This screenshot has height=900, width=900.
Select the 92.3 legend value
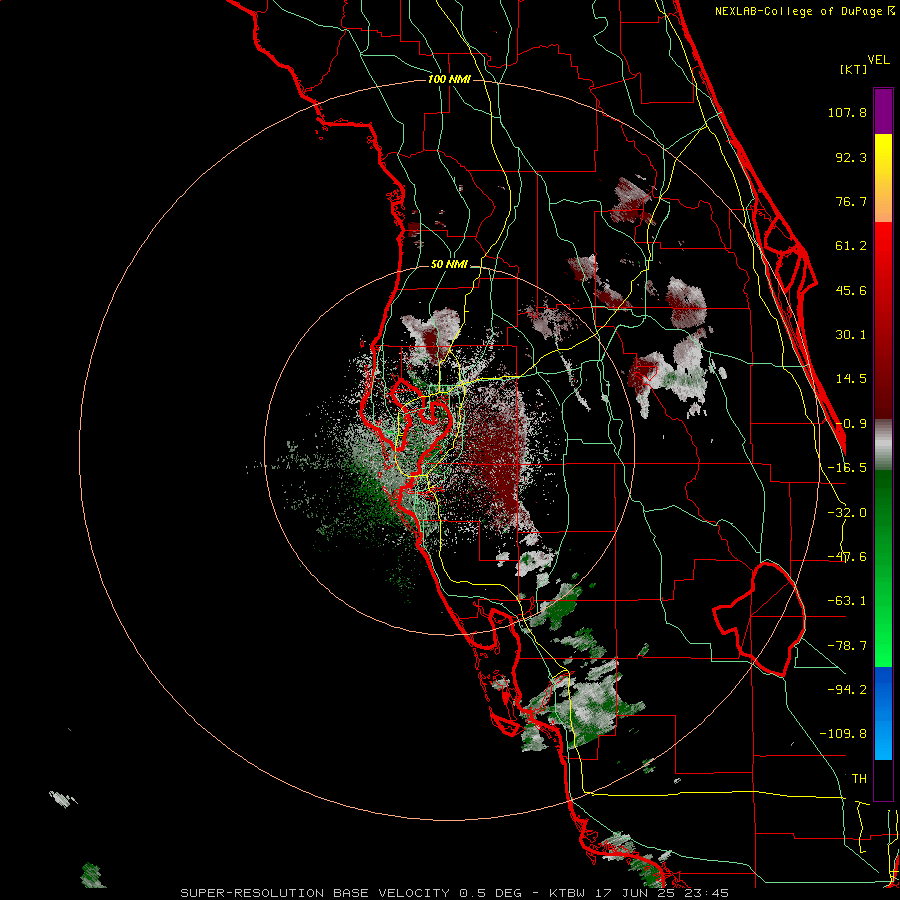coord(851,157)
